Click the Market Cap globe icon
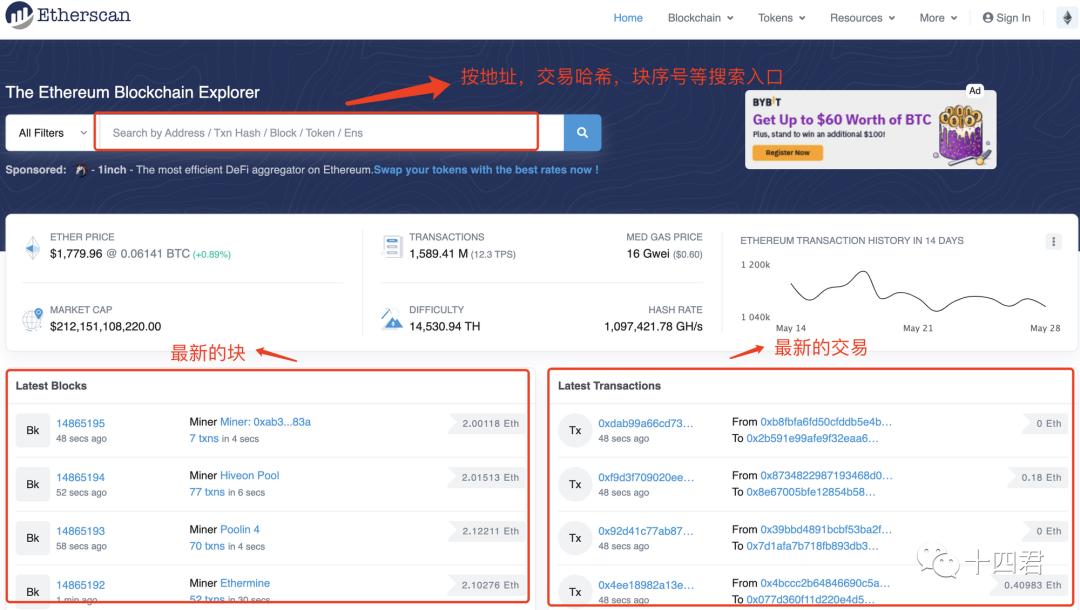The image size is (1080, 610). (x=32, y=319)
